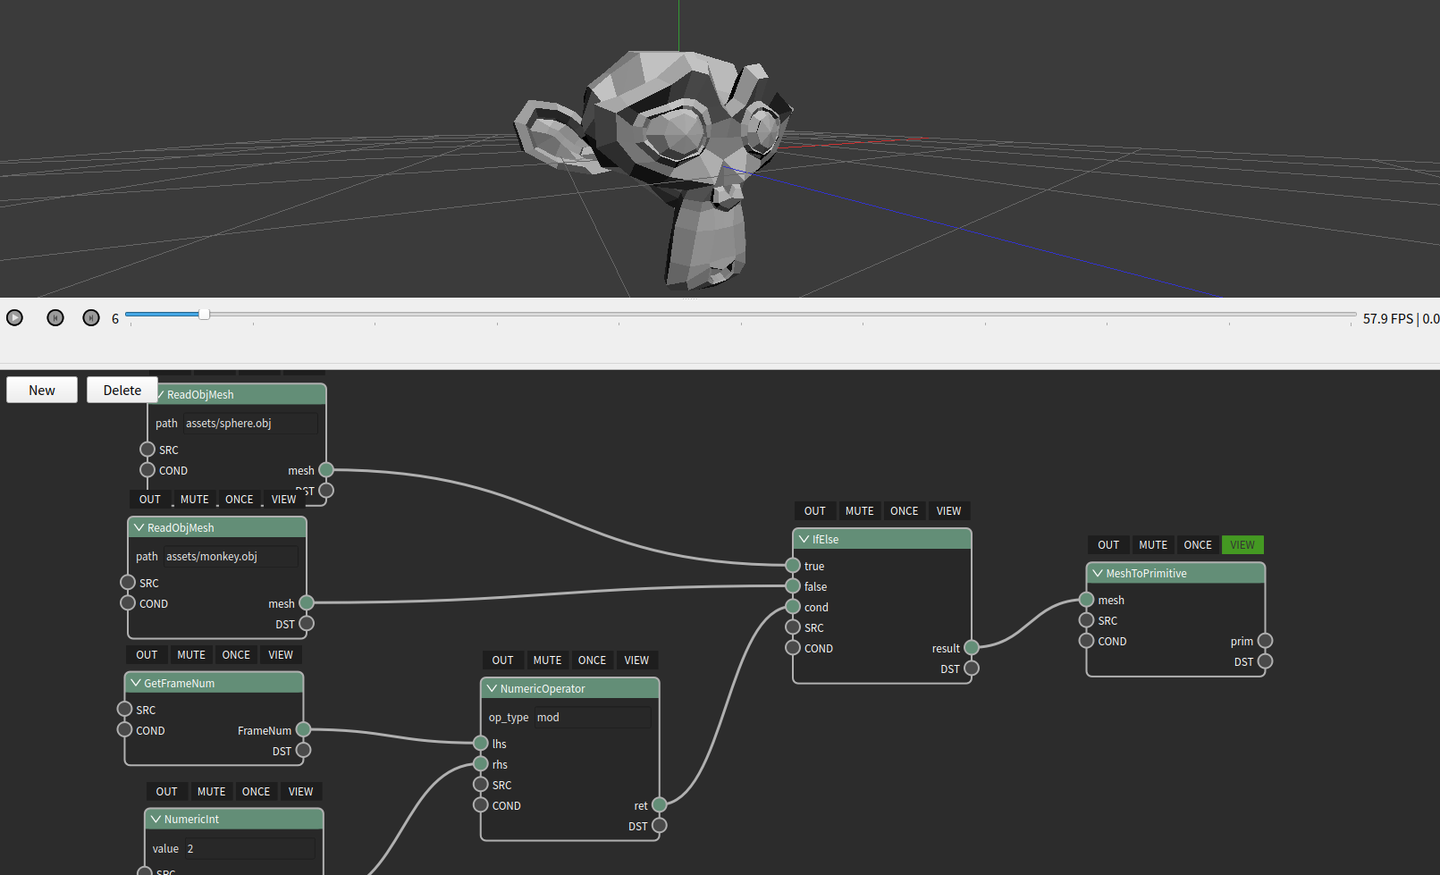The height and width of the screenshot is (875, 1440).
Task: Click the FrameNum output socket on GetFrameNum
Action: (303, 730)
